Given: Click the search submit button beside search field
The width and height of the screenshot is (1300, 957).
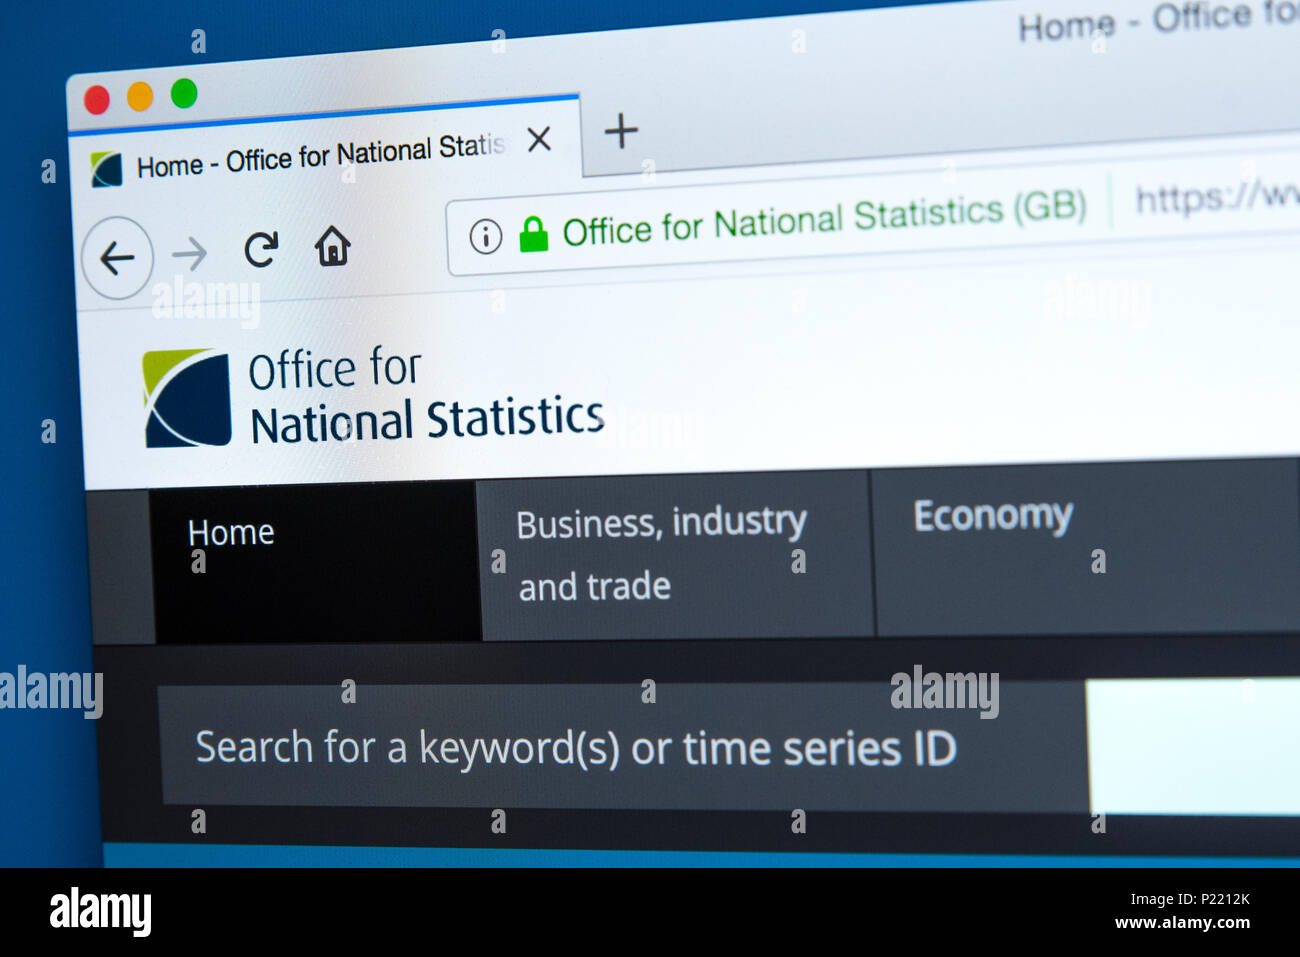Looking at the screenshot, I should pos(1193,746).
